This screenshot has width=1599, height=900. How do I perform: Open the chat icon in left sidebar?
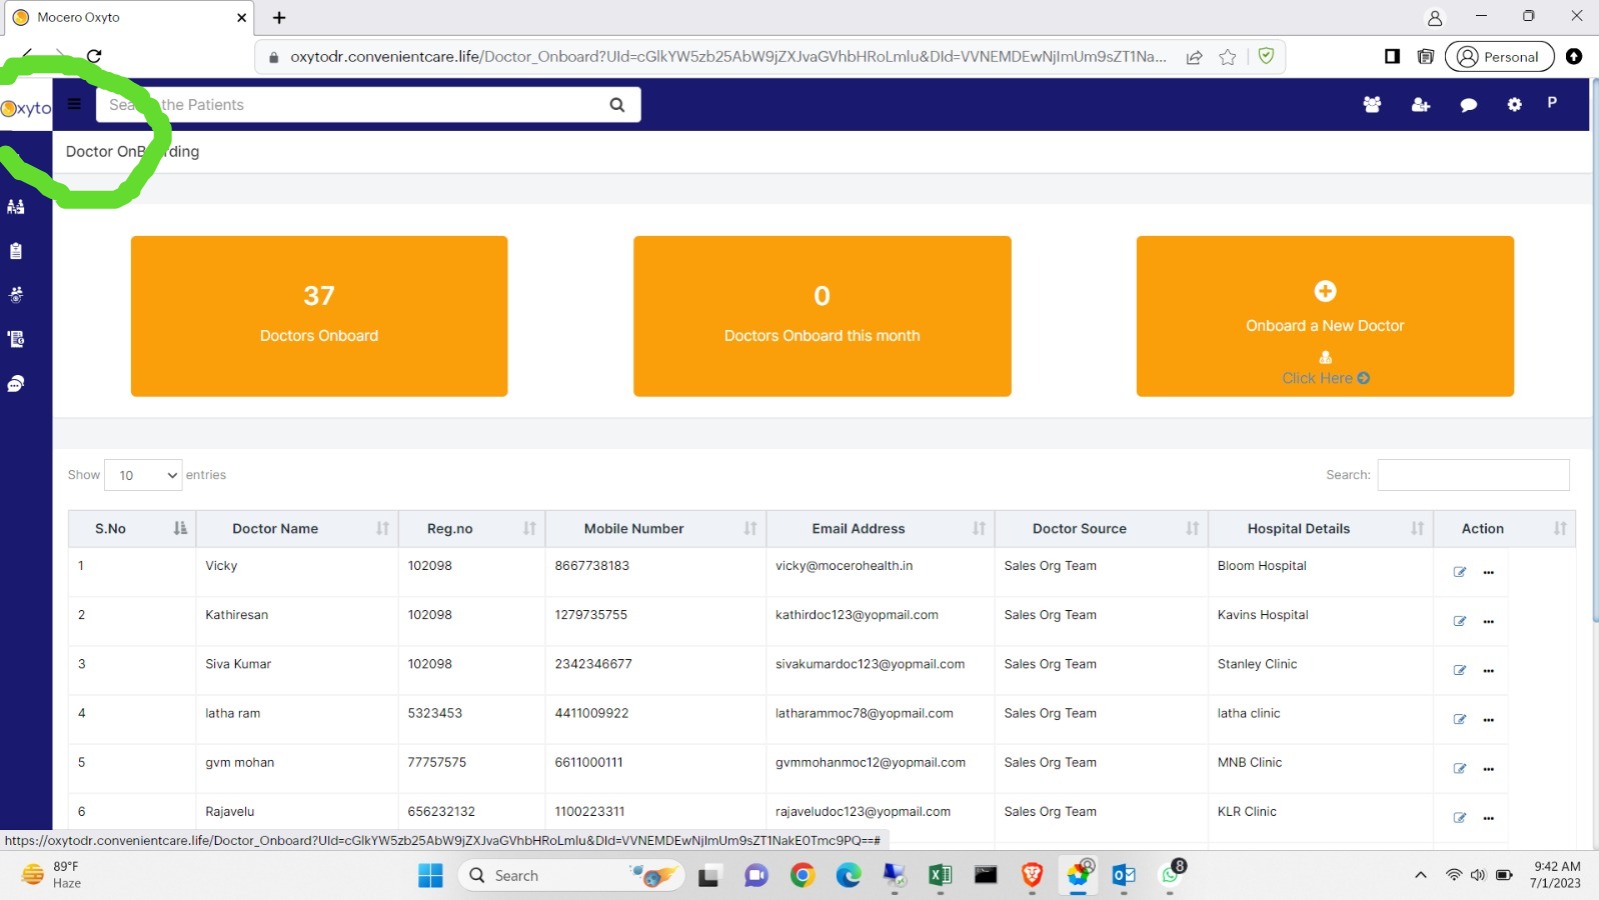tap(16, 384)
